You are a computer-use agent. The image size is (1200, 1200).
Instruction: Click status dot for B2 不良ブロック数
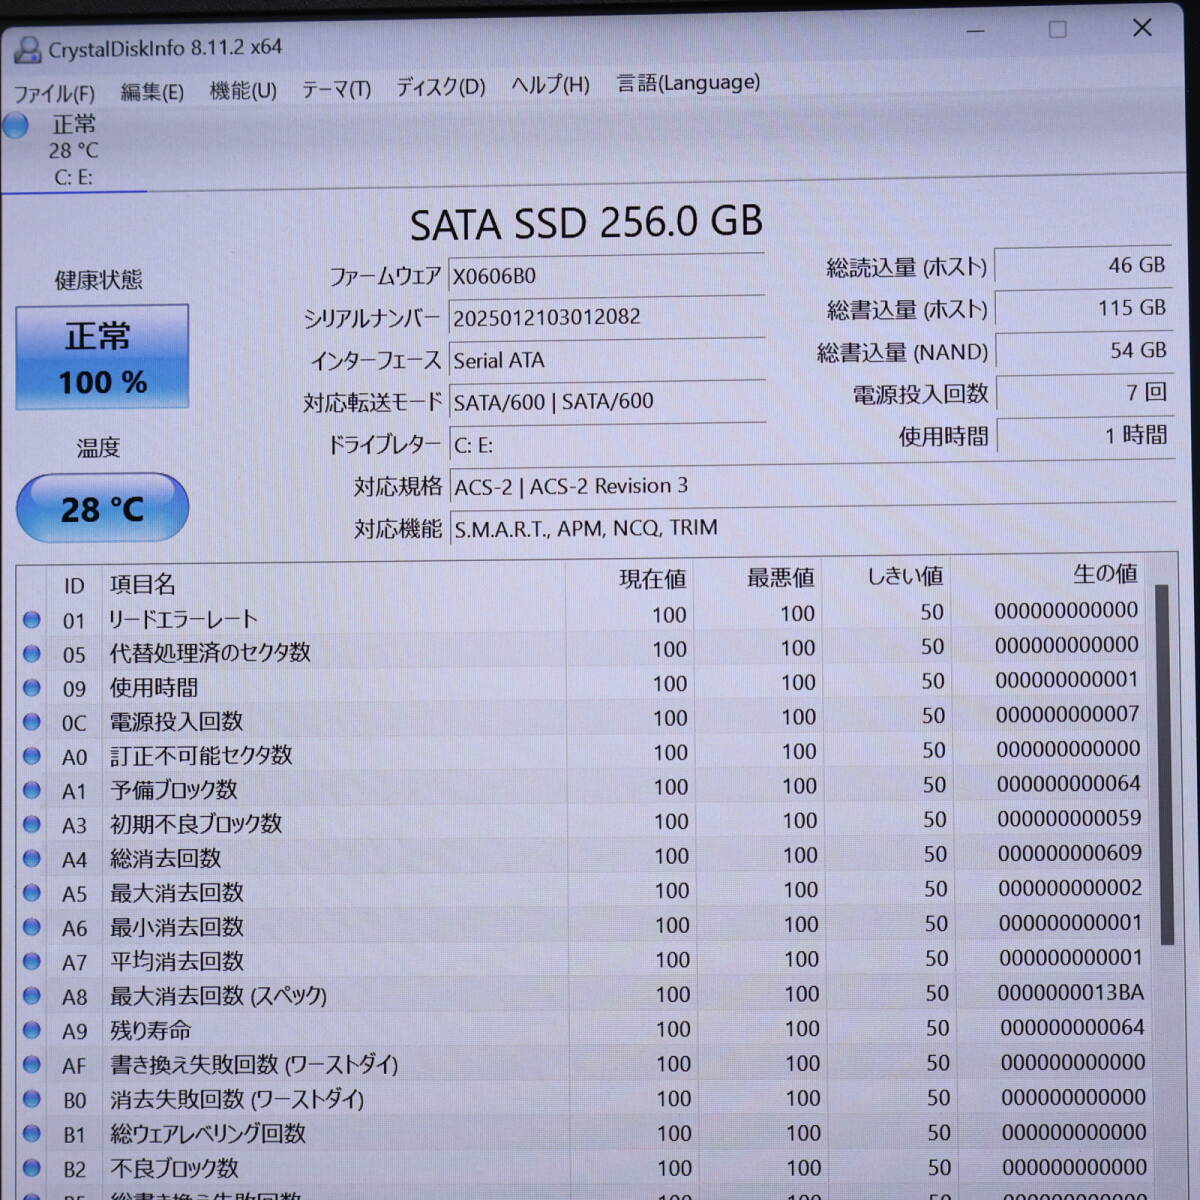pyautogui.click(x=32, y=1168)
